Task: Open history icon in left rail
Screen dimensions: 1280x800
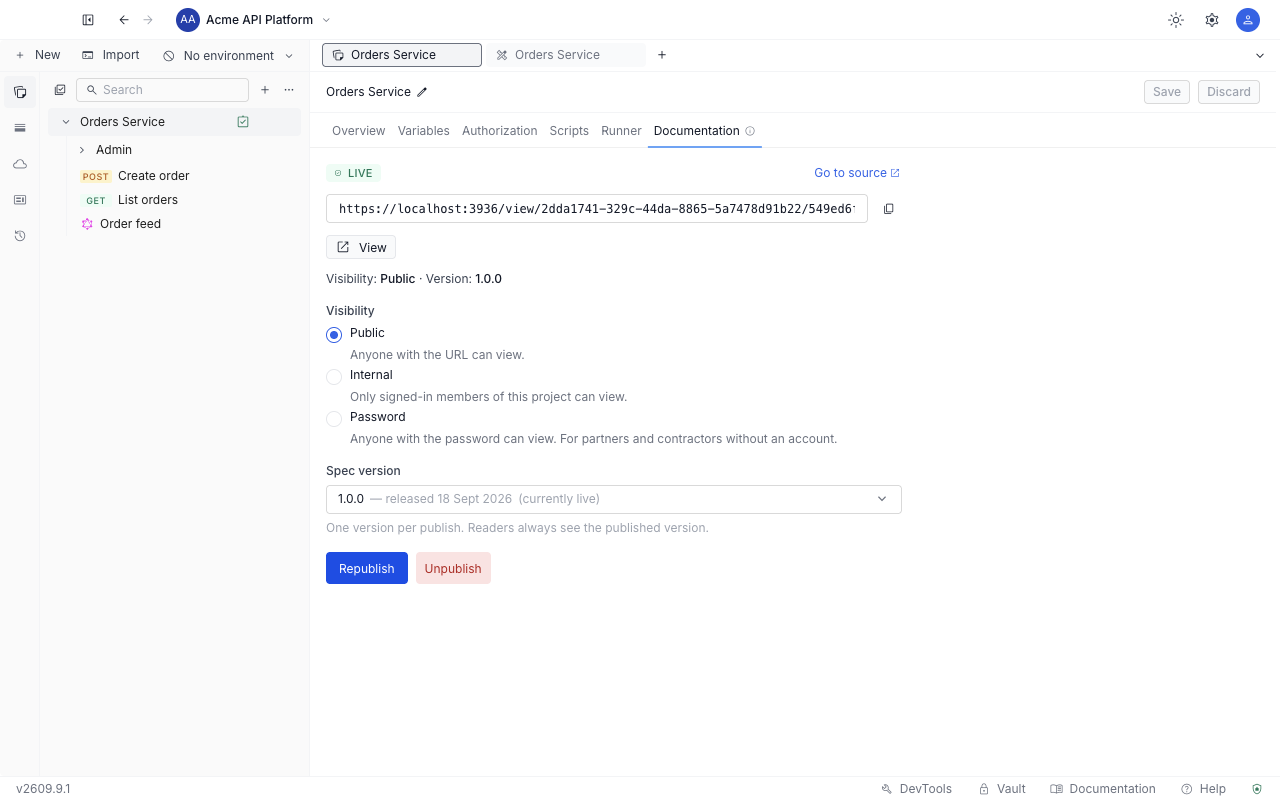Action: pyautogui.click(x=20, y=236)
